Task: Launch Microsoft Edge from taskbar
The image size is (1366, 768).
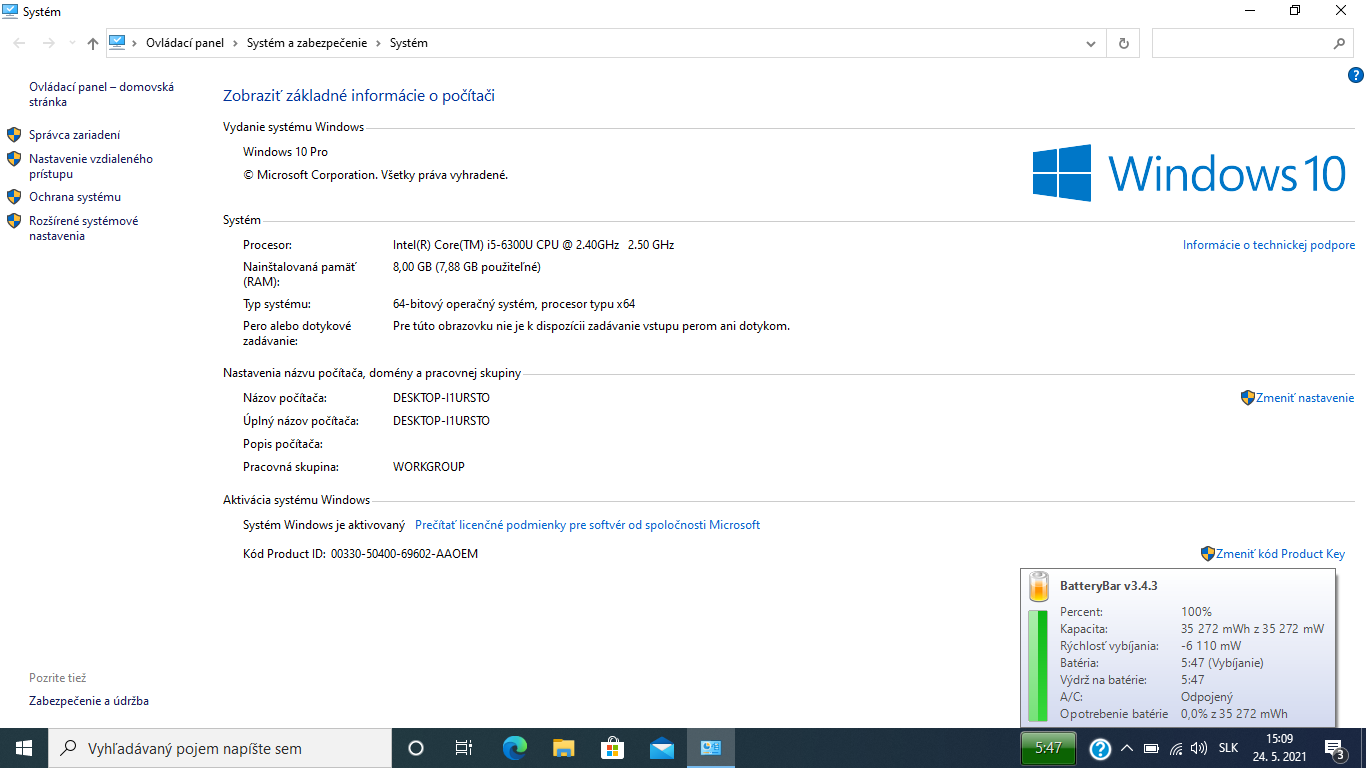Action: tap(515, 748)
